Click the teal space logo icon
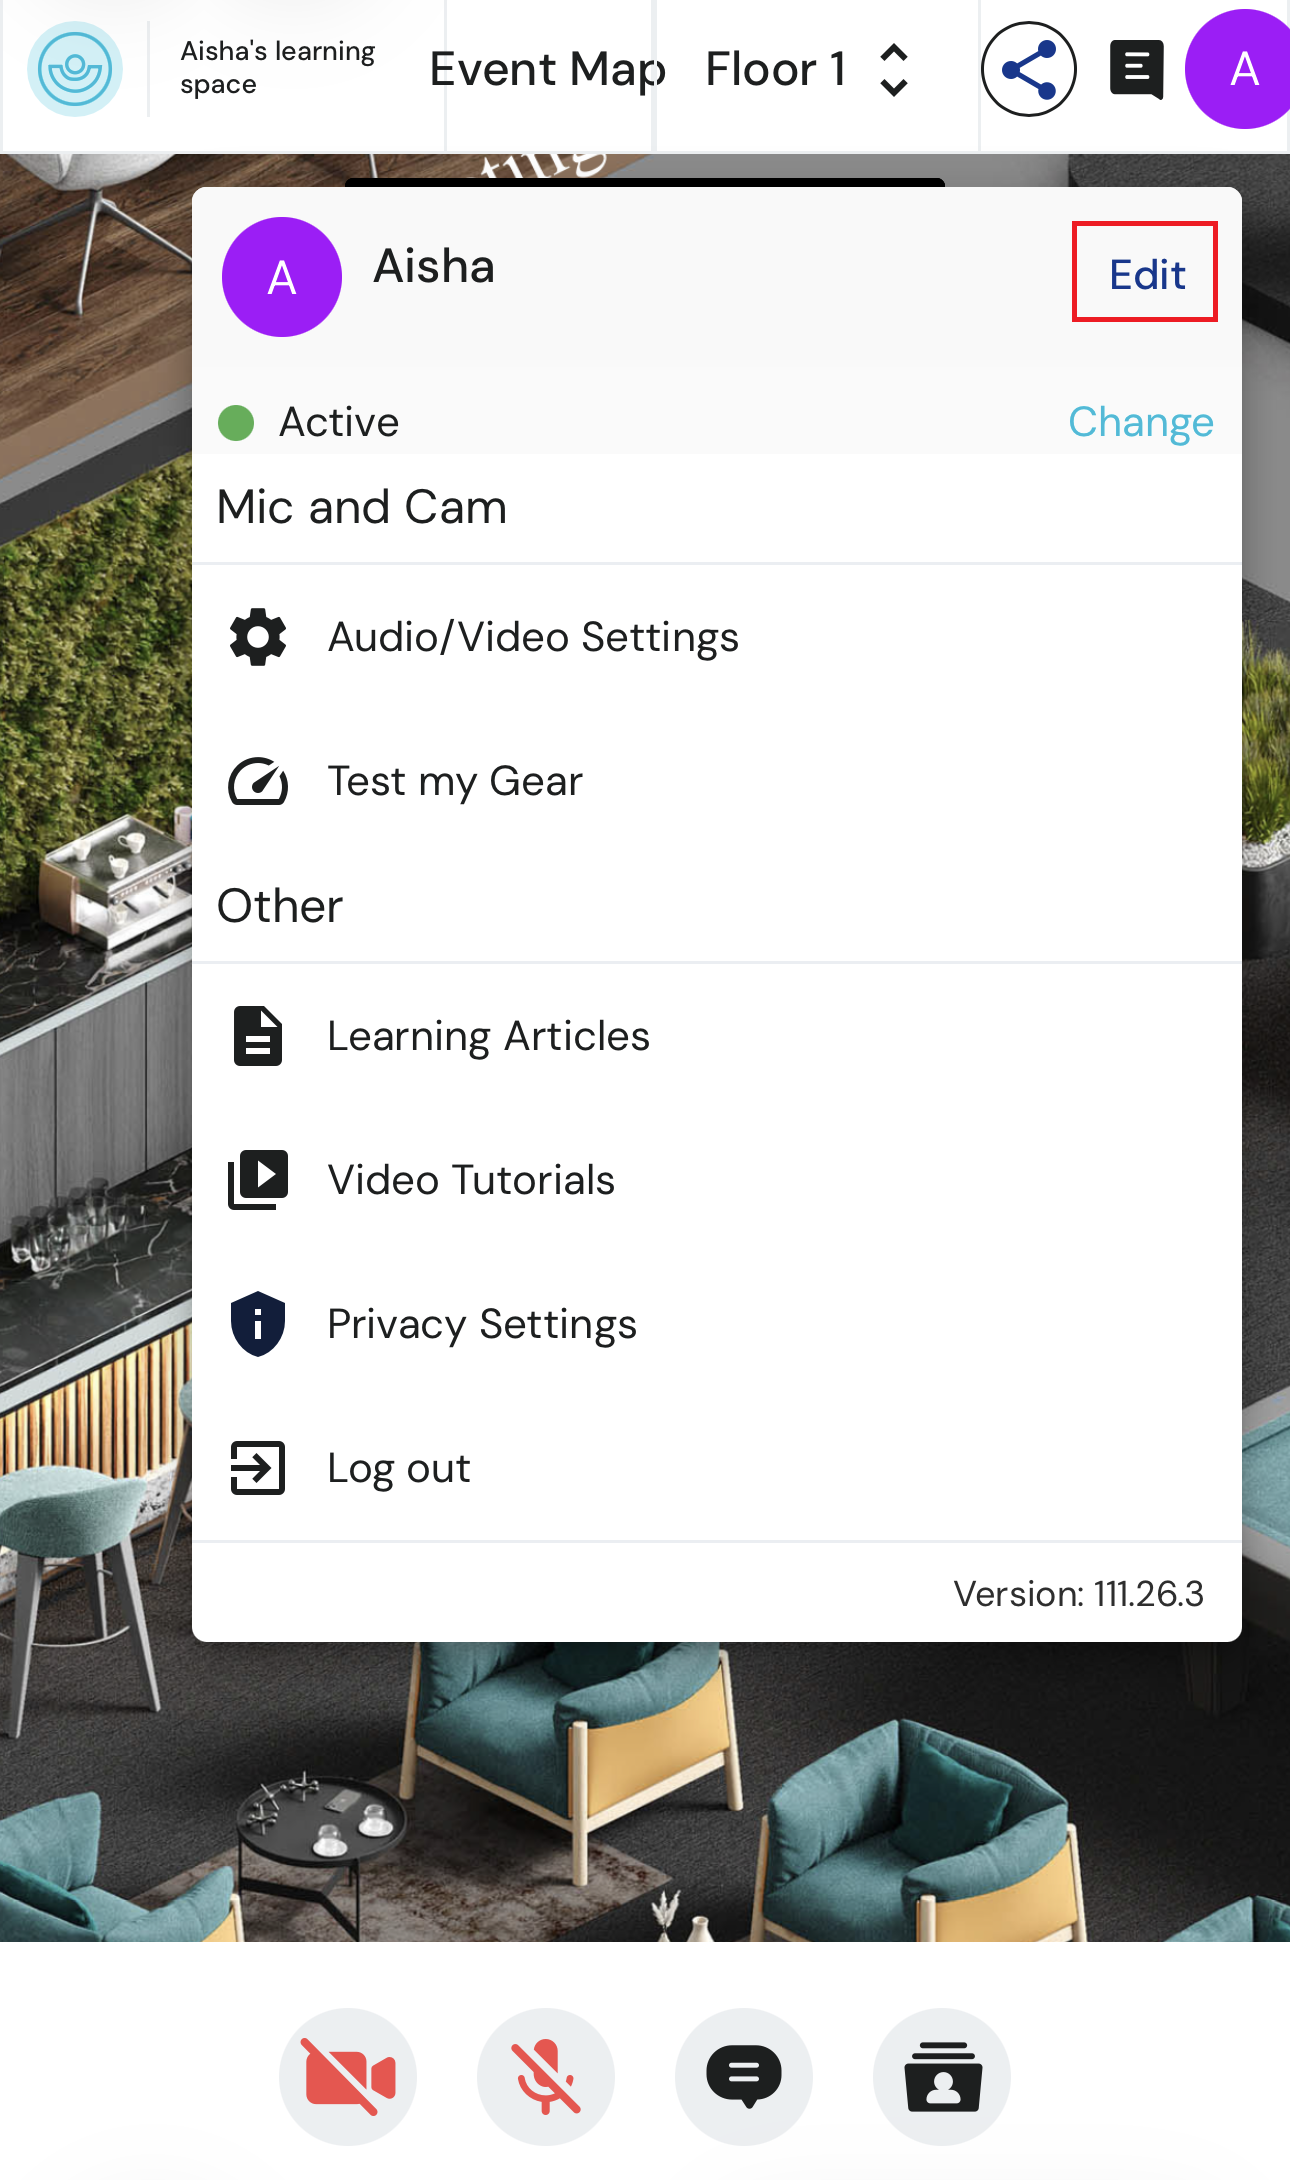 click(75, 69)
